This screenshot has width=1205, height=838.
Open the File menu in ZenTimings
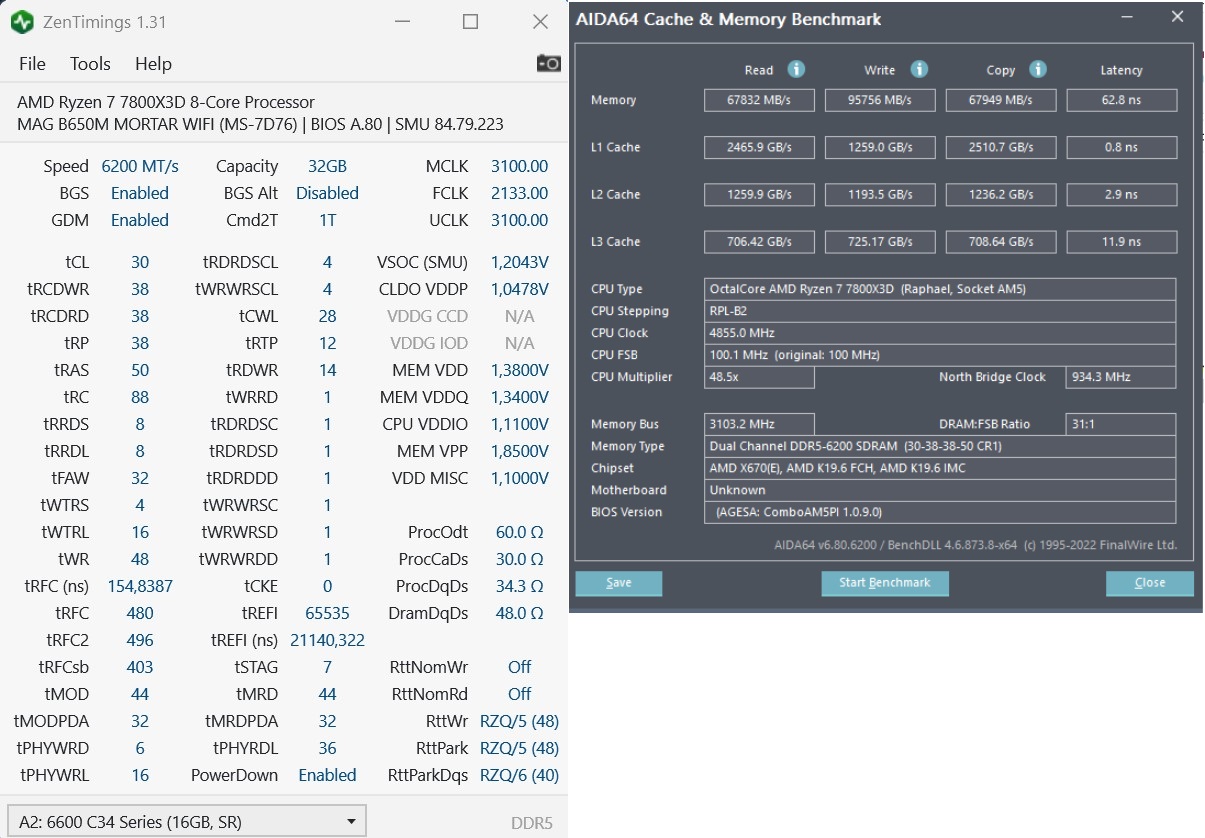click(33, 63)
